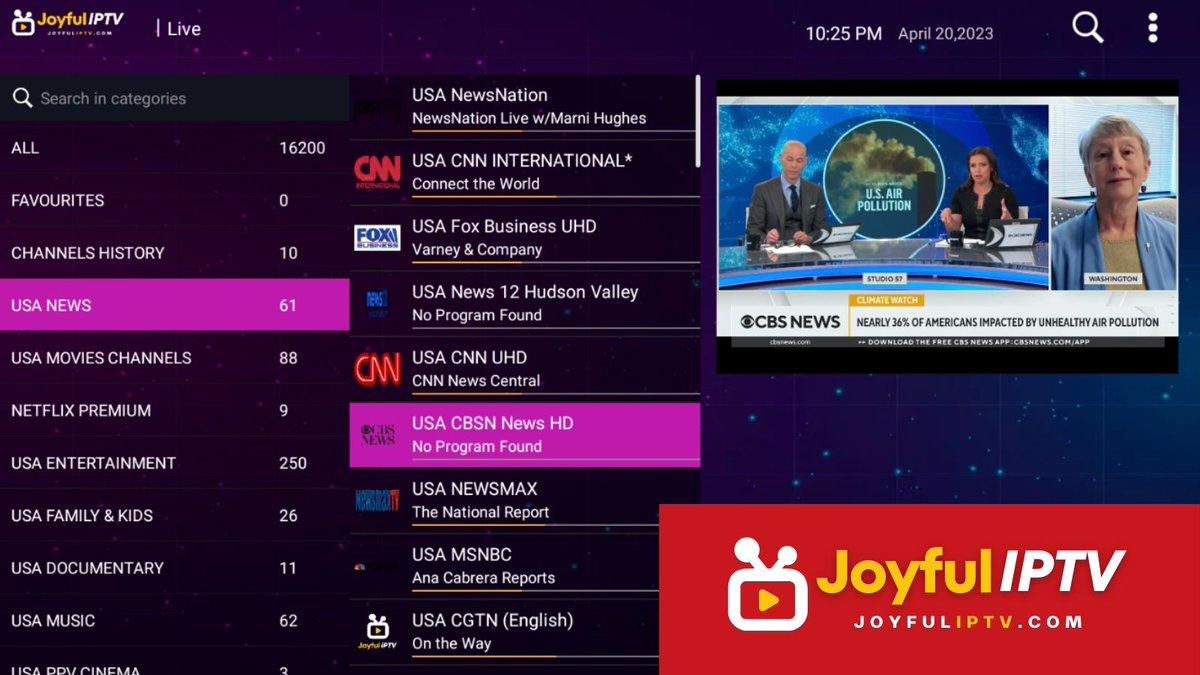Click the 16200 count beside ALL

click(x=302, y=148)
